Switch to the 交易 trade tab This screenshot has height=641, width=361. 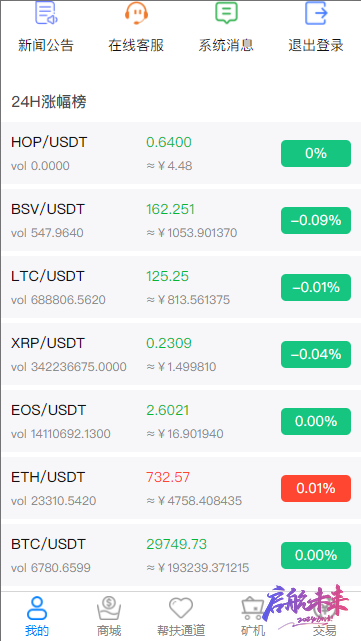tap(325, 630)
